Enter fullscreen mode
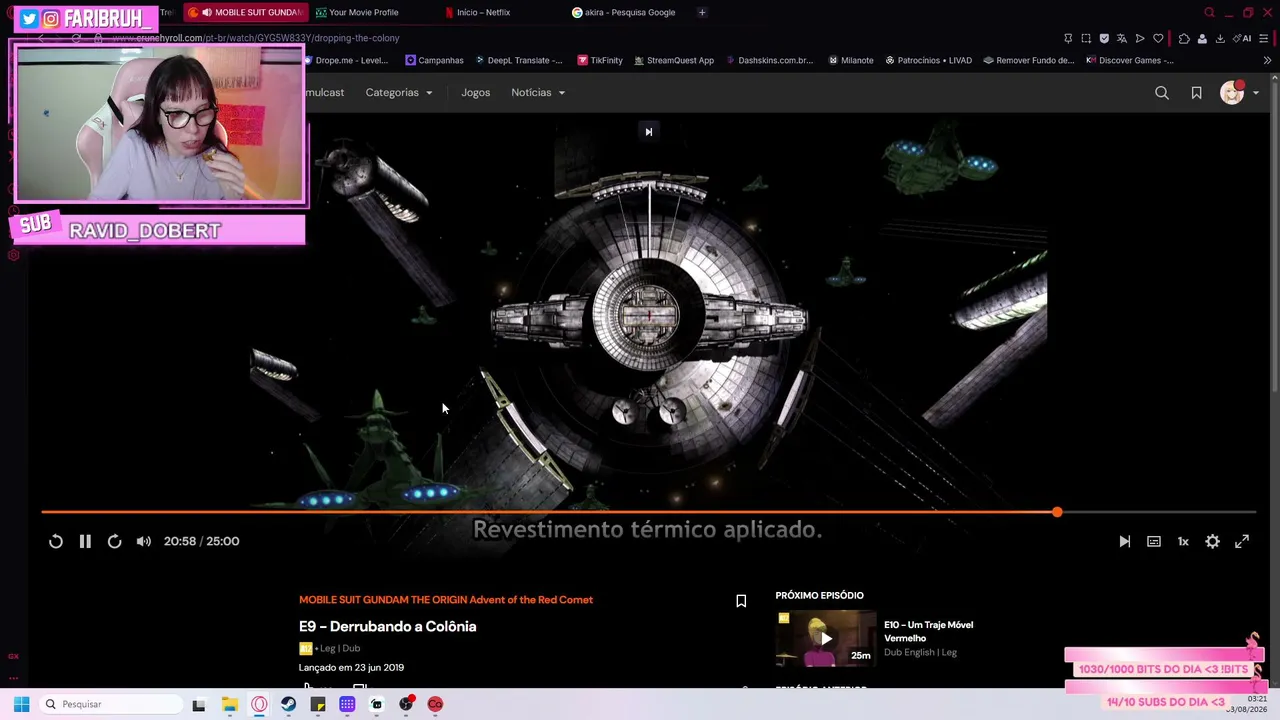The width and height of the screenshot is (1280, 720). tap(1242, 541)
